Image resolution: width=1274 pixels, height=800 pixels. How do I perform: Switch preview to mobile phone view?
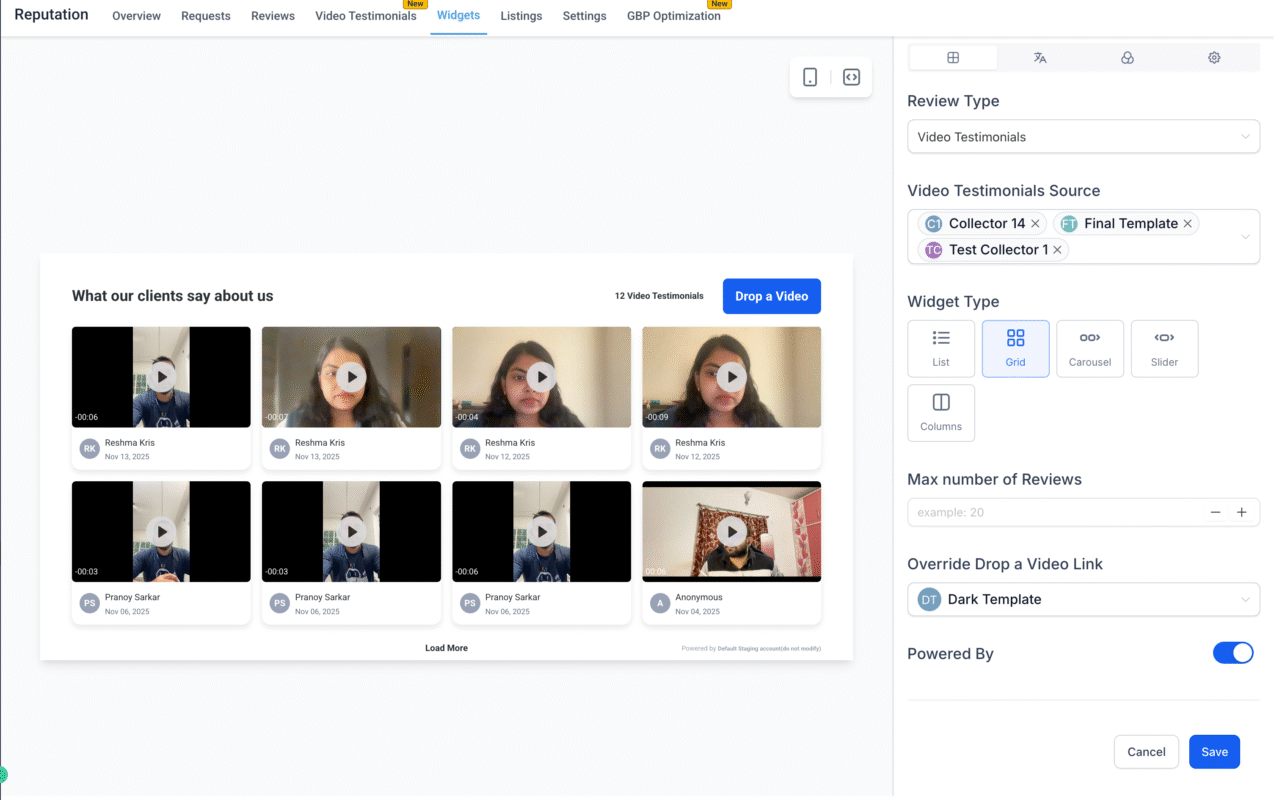pos(810,76)
